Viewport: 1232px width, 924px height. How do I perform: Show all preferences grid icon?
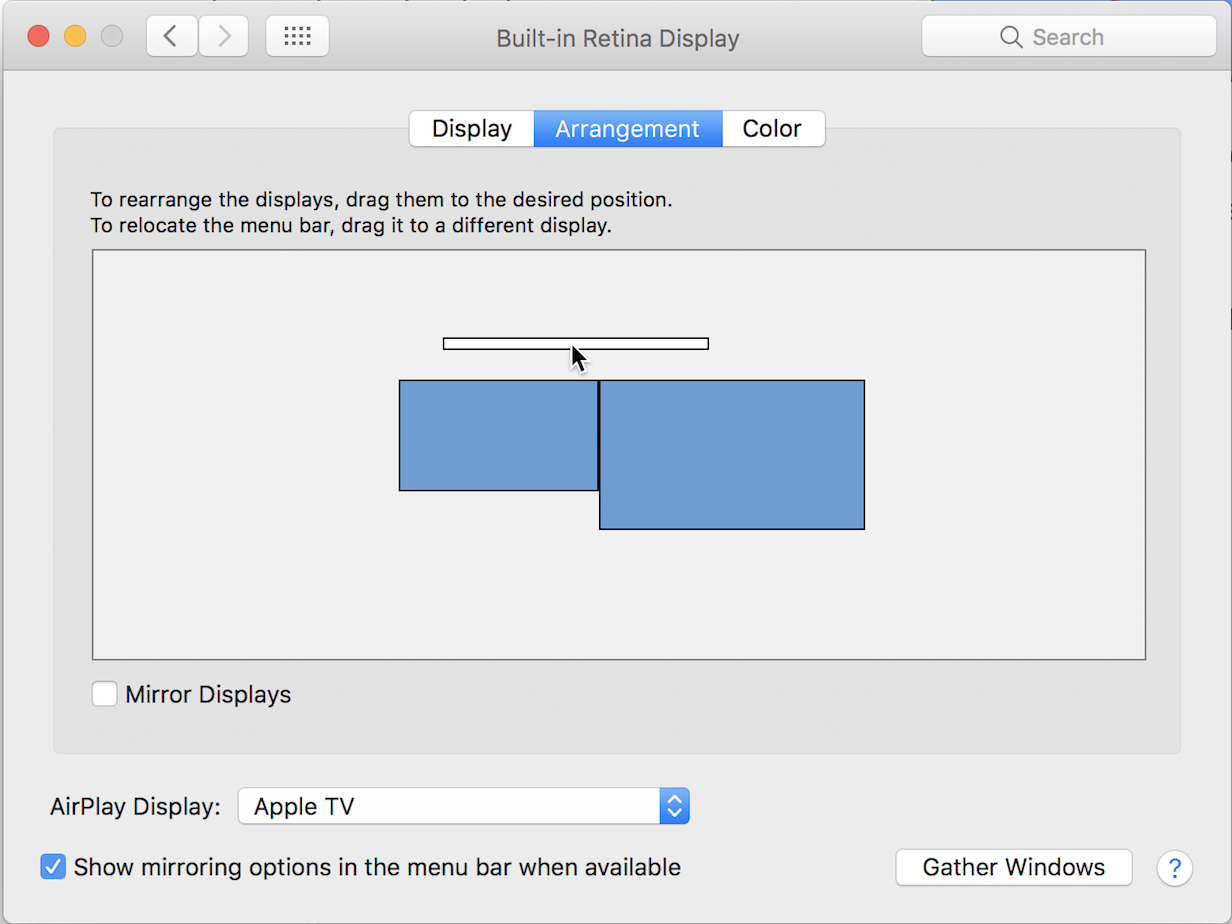[297, 37]
